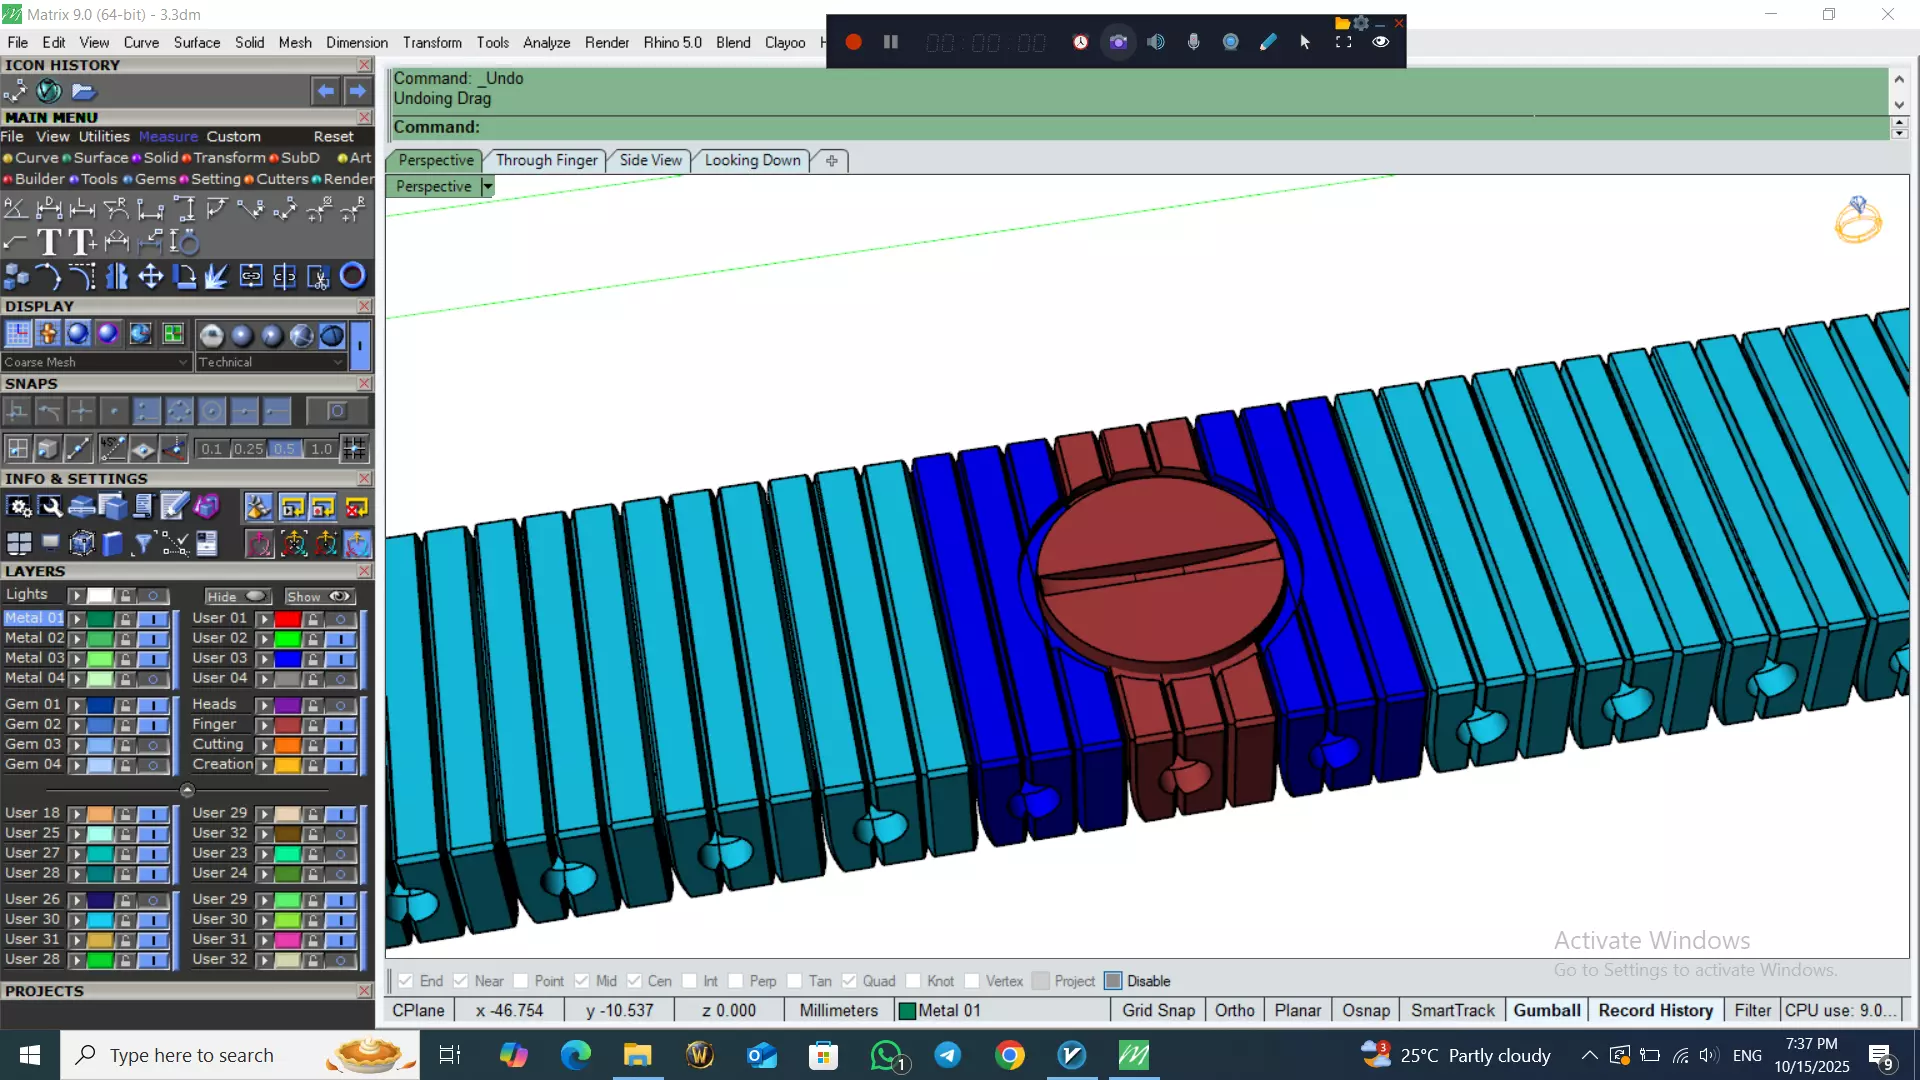Click the filter funnel icon

pyautogui.click(x=143, y=543)
